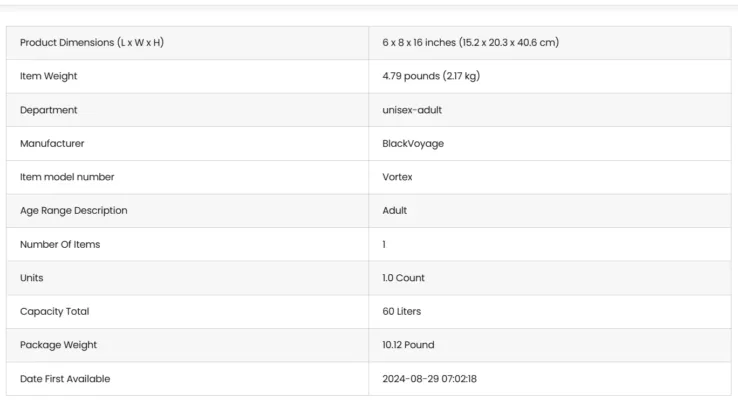Select the 10.12 Pound value

click(408, 345)
